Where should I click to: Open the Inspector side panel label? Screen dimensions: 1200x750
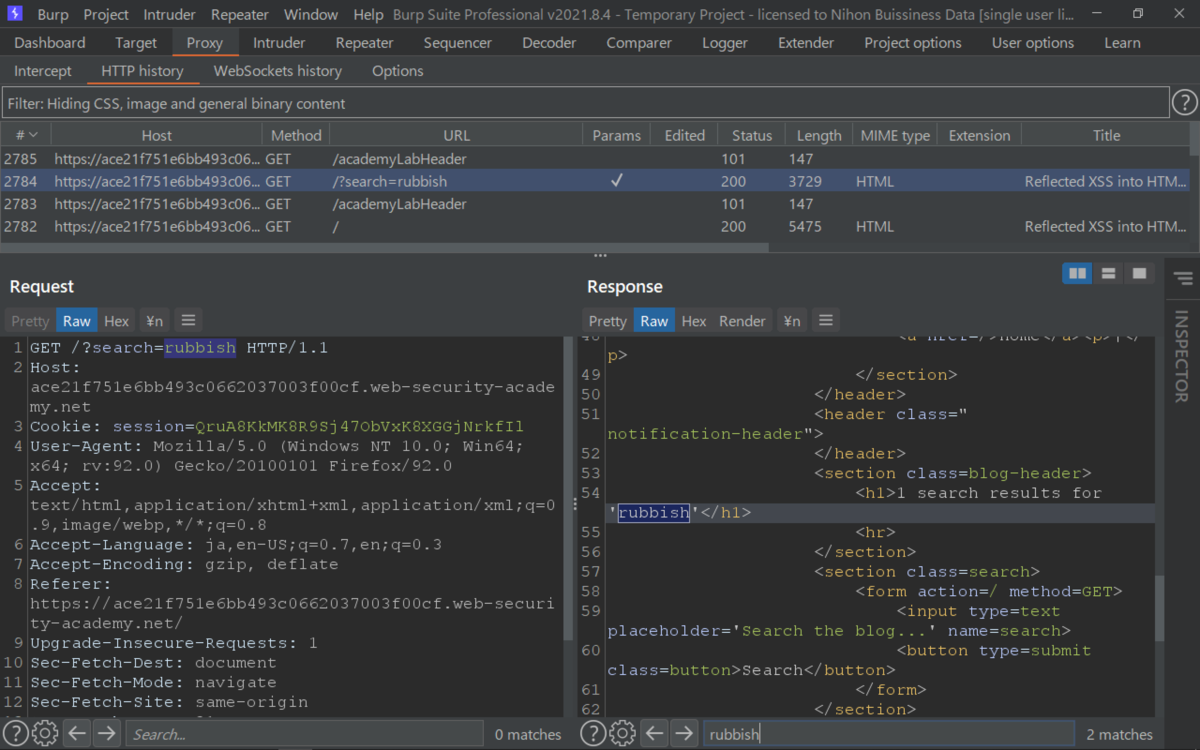tap(1182, 355)
